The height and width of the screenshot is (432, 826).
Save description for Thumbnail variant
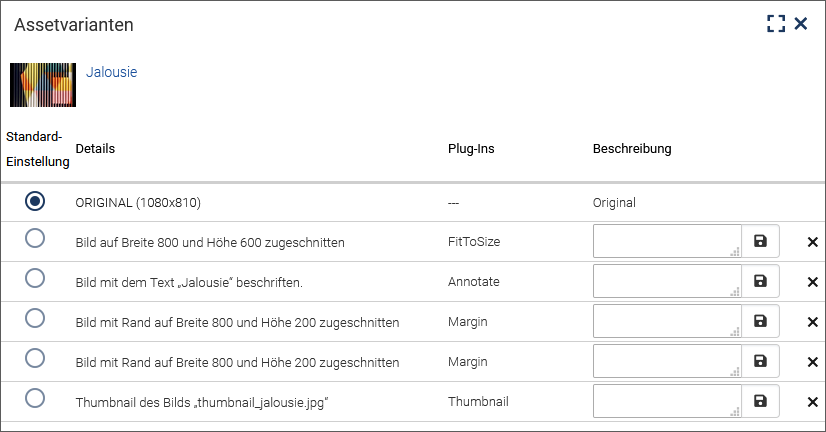[x=760, y=401]
